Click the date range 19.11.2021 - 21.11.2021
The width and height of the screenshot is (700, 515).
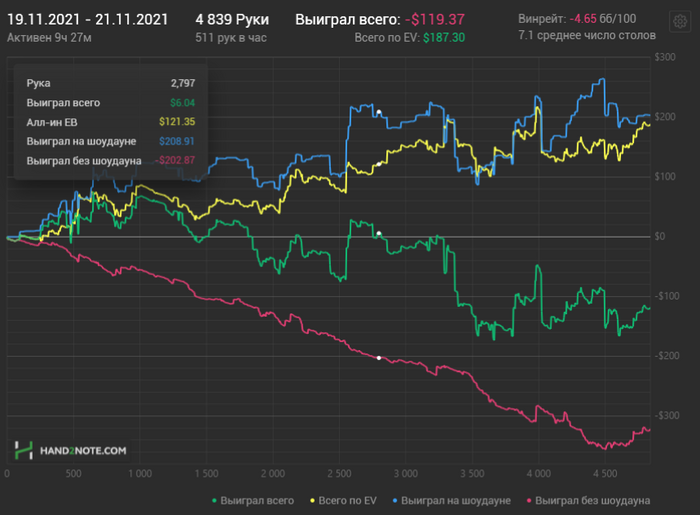point(88,20)
